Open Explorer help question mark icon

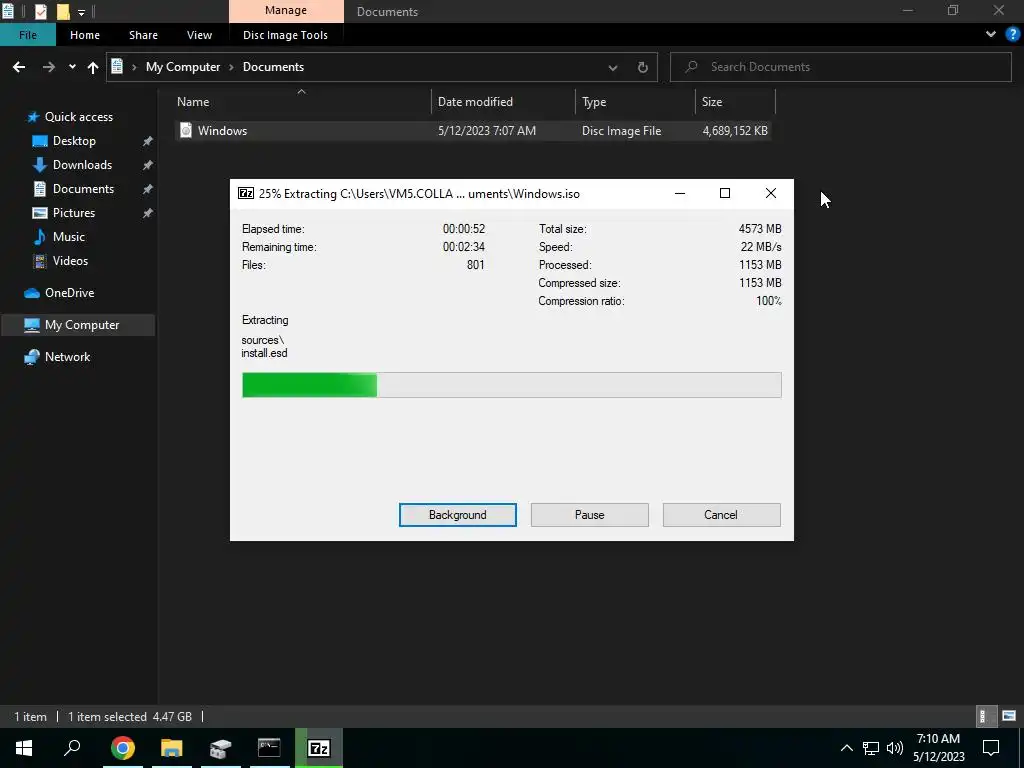tap(1013, 35)
